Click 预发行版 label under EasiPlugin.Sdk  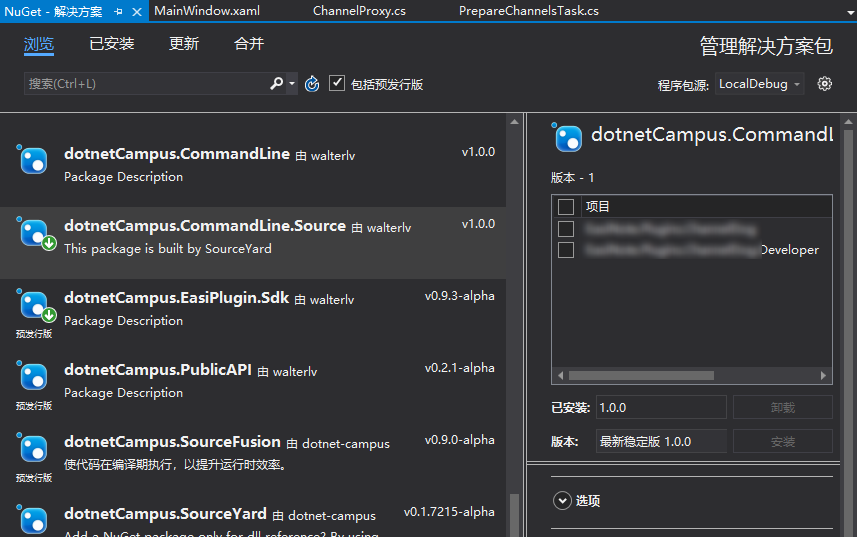coord(33,334)
